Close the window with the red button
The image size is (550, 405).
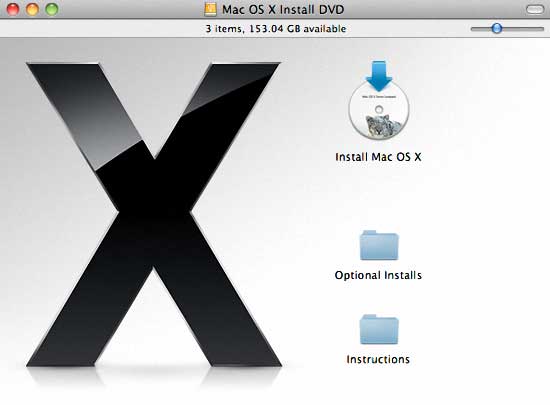pyautogui.click(x=13, y=9)
